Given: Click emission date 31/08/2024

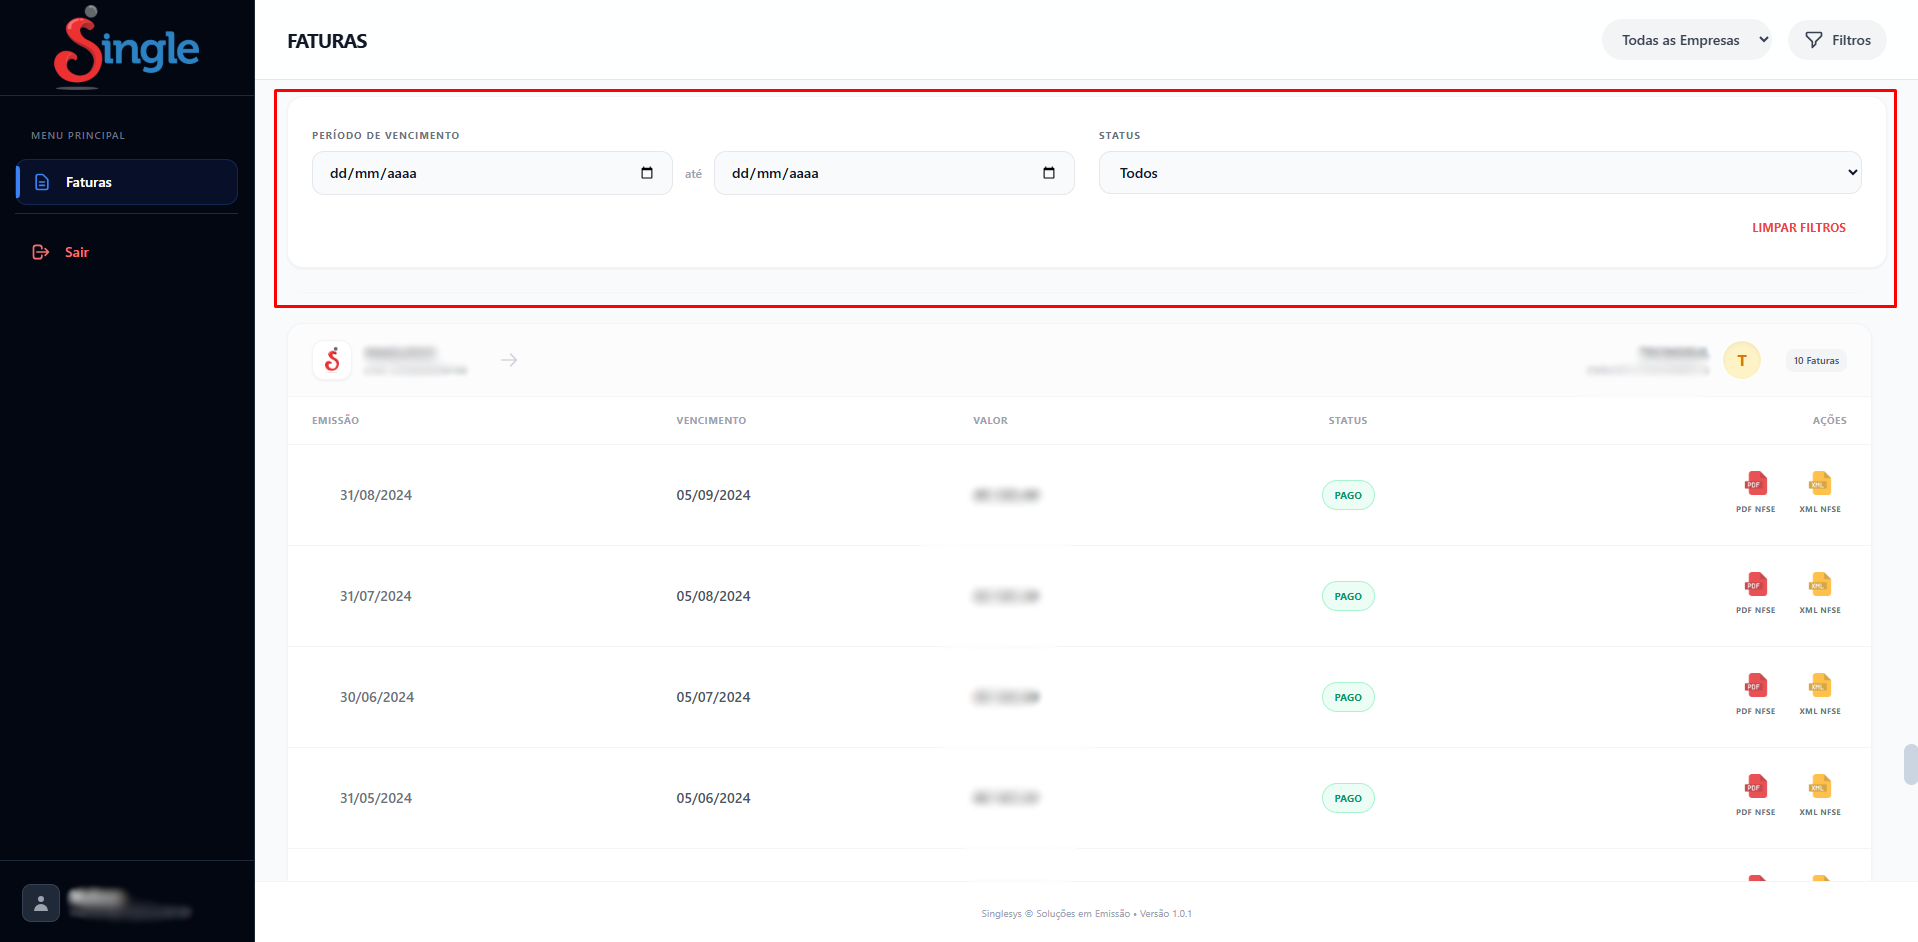Looking at the screenshot, I should pyautogui.click(x=376, y=495).
